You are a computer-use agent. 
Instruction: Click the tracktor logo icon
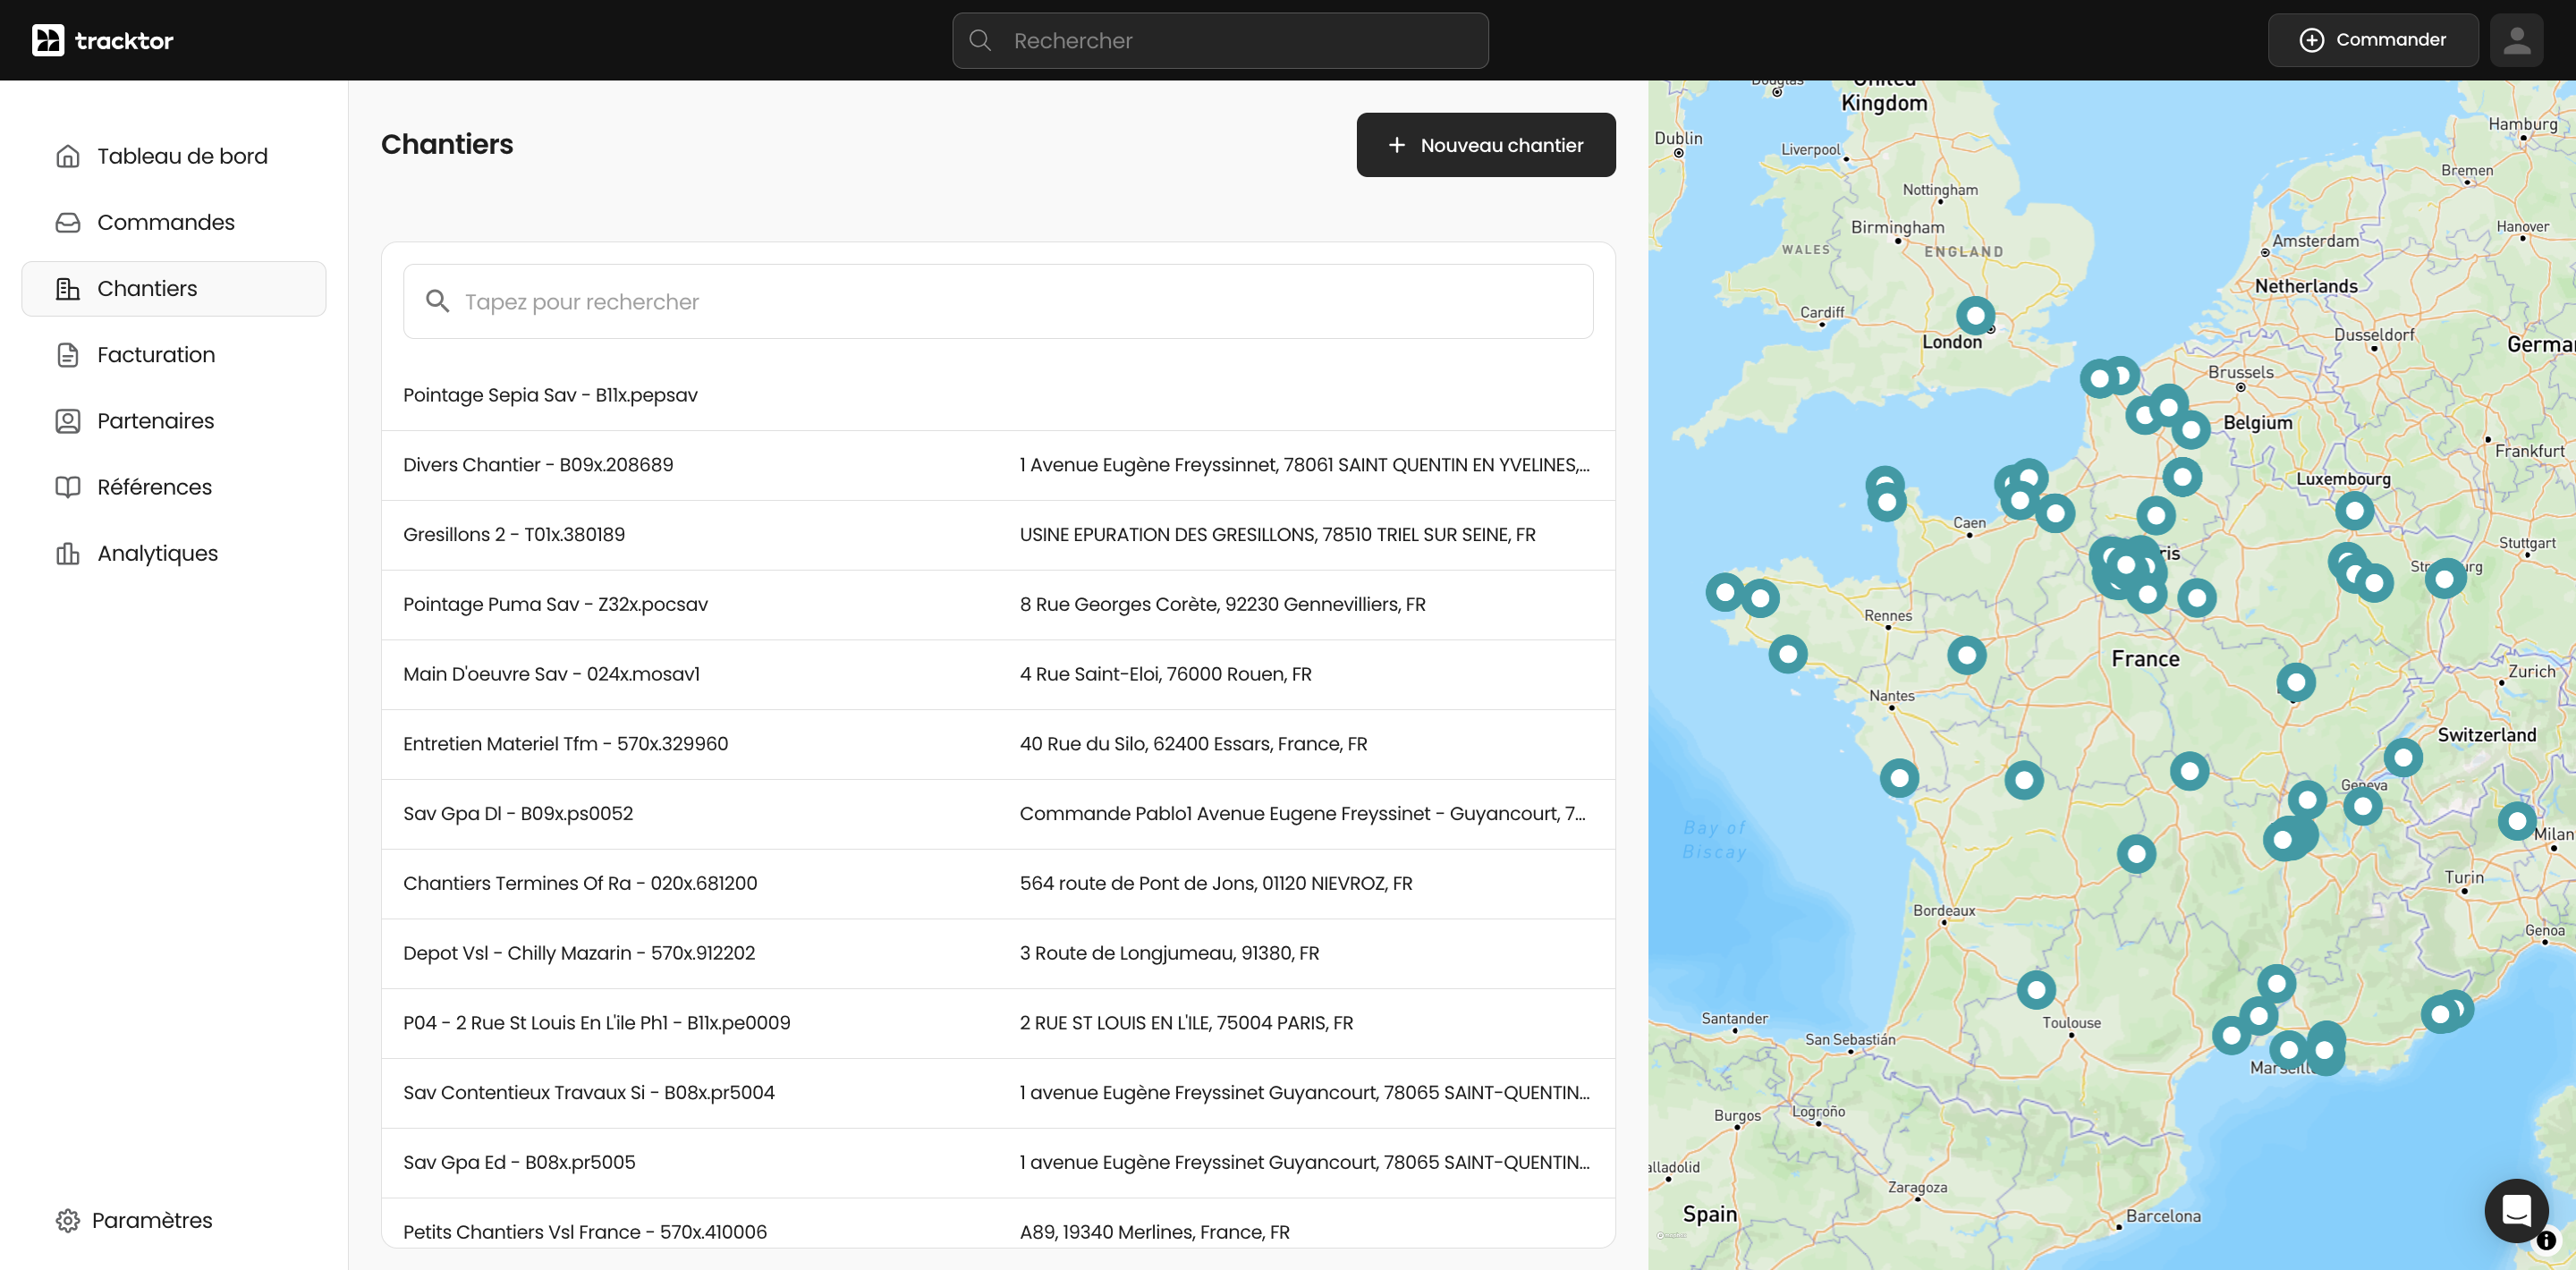48,40
